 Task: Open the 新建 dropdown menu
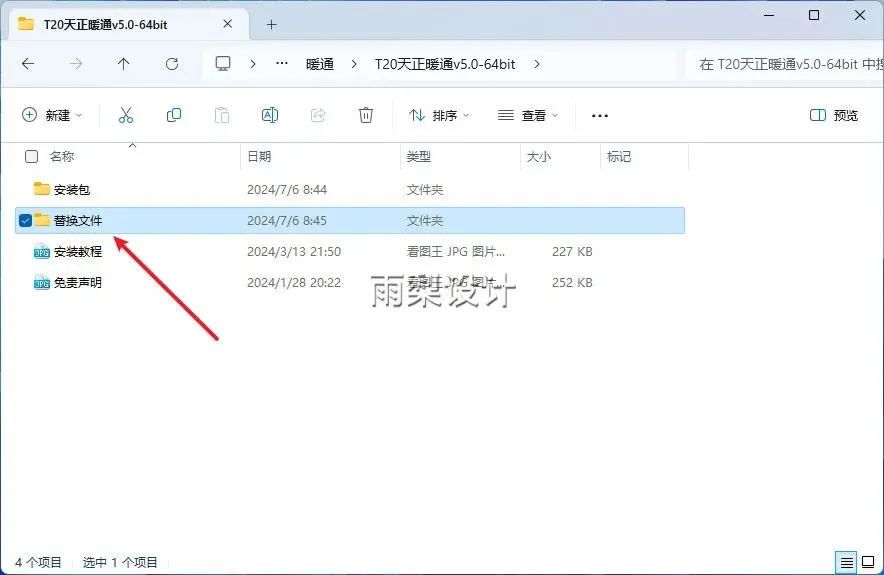52,115
